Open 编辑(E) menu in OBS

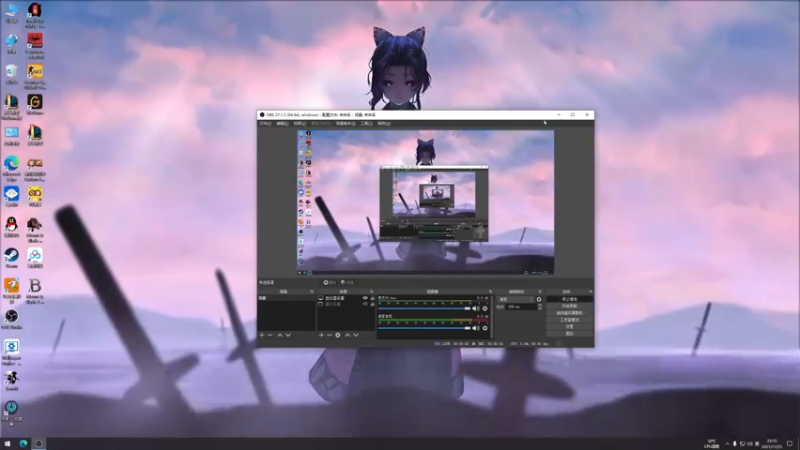[282, 123]
